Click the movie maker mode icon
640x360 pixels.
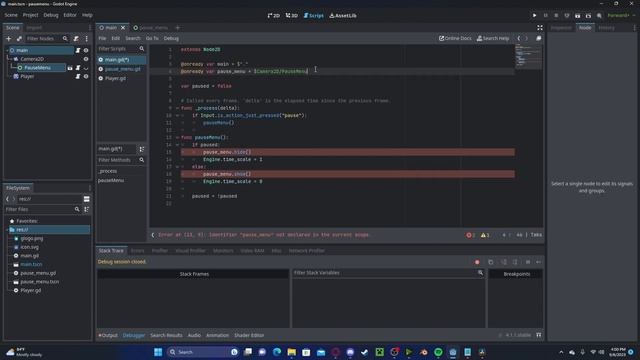coord(599,16)
